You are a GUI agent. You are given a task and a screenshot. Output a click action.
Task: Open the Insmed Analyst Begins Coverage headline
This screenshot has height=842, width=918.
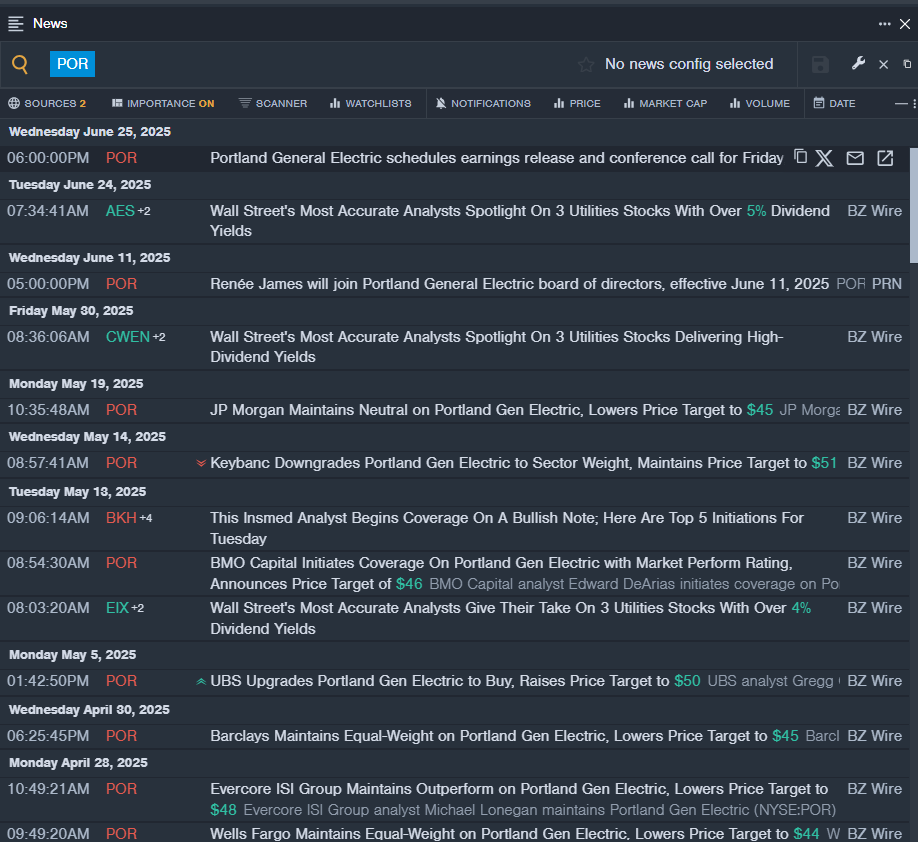(507, 528)
